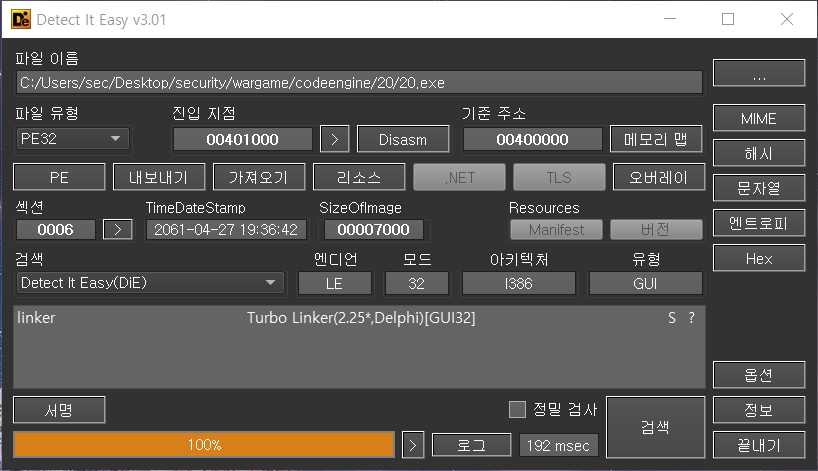The width and height of the screenshot is (818, 471).
Task: Click the arrow button next to section count 0006
Action: point(117,230)
